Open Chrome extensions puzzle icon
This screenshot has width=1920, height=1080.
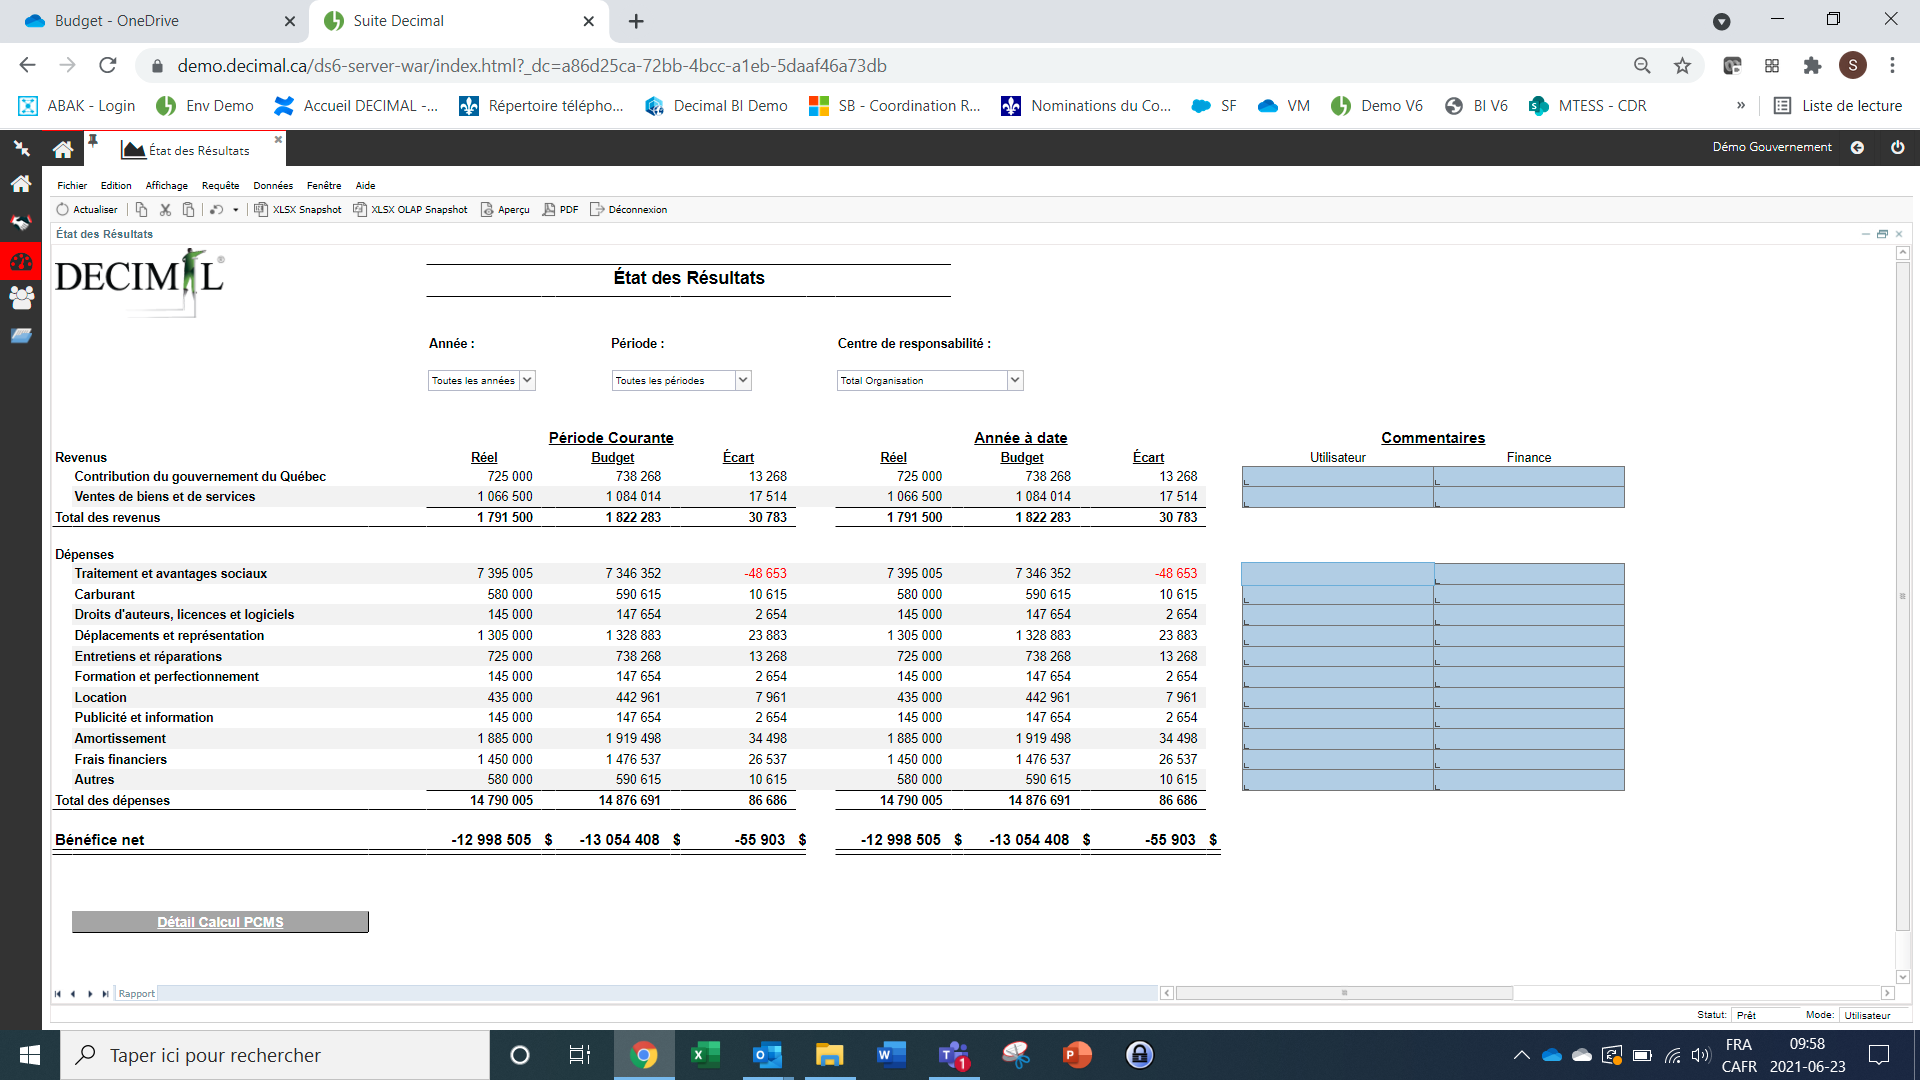pyautogui.click(x=1812, y=66)
